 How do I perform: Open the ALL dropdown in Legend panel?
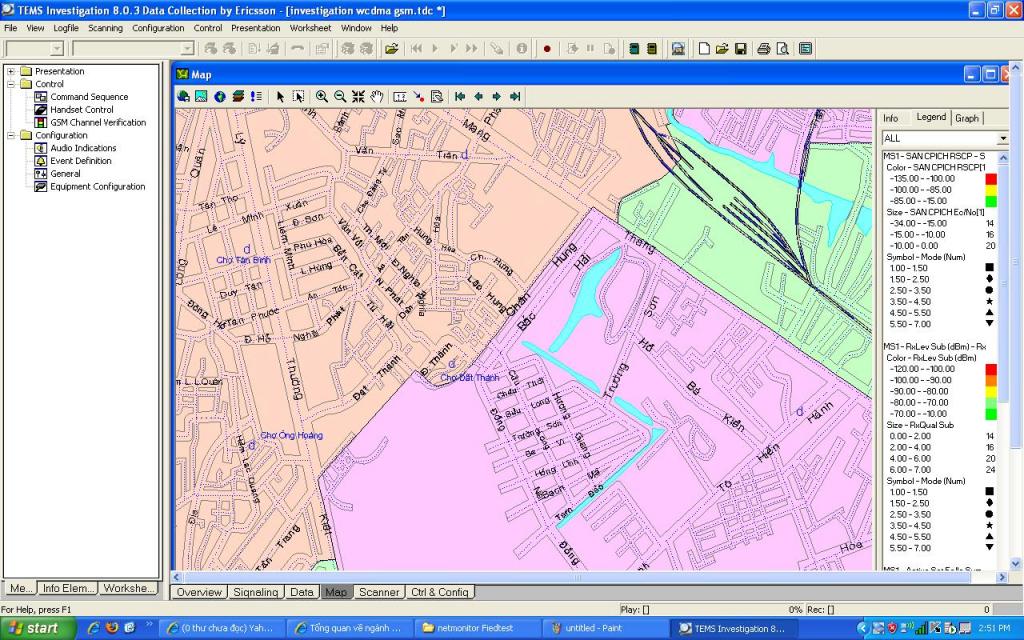(1002, 138)
